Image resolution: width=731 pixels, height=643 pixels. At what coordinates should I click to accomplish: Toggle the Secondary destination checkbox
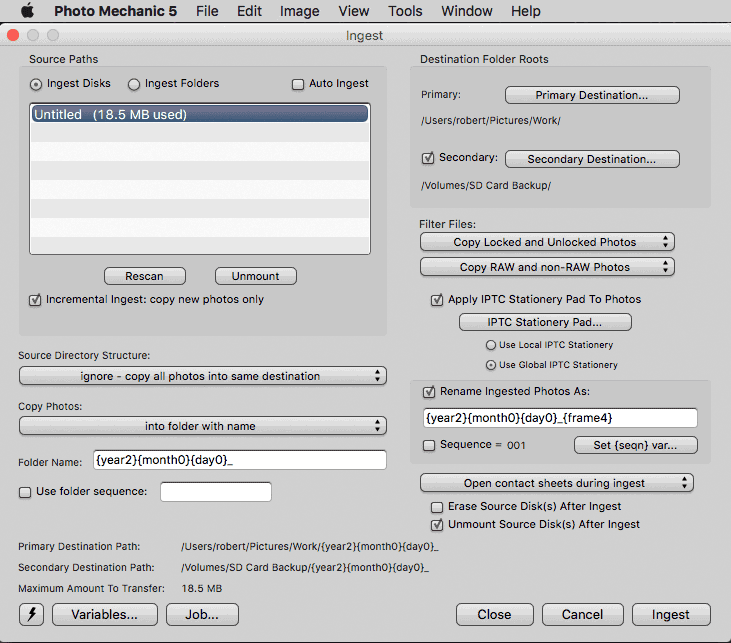pyautogui.click(x=428, y=158)
